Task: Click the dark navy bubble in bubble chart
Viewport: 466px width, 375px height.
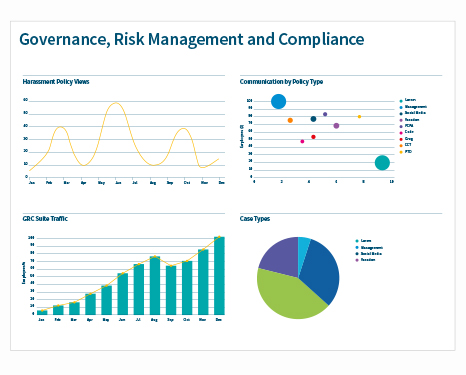Action: click(313, 119)
